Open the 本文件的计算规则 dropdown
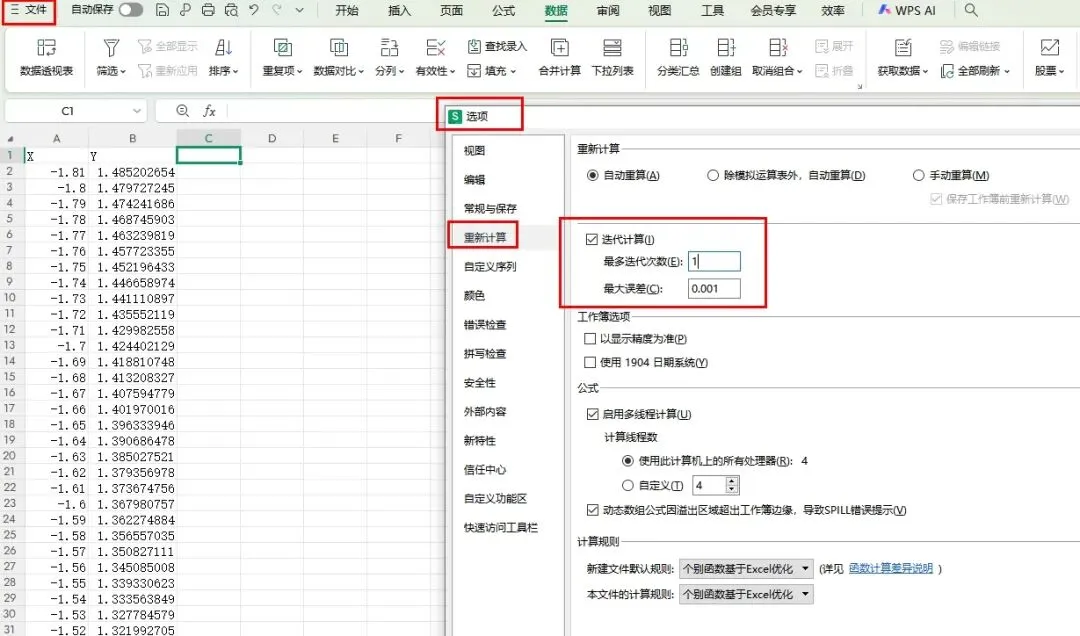The height and width of the screenshot is (636, 1080). coord(746,594)
